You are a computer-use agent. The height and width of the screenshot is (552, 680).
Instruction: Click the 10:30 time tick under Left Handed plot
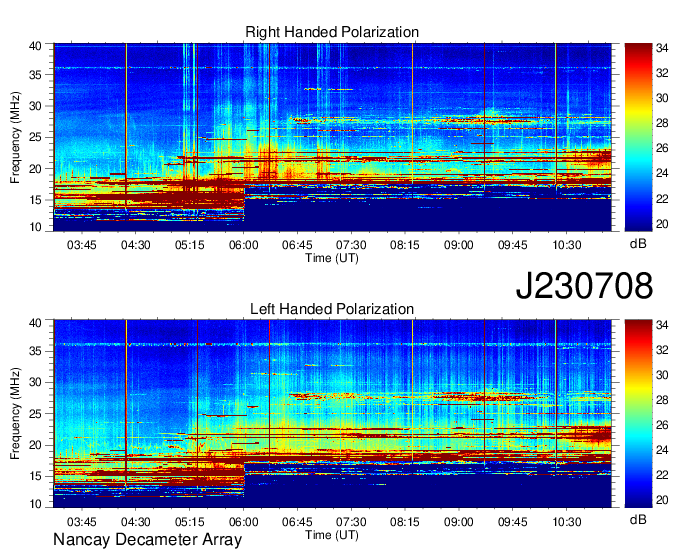[x=566, y=522]
